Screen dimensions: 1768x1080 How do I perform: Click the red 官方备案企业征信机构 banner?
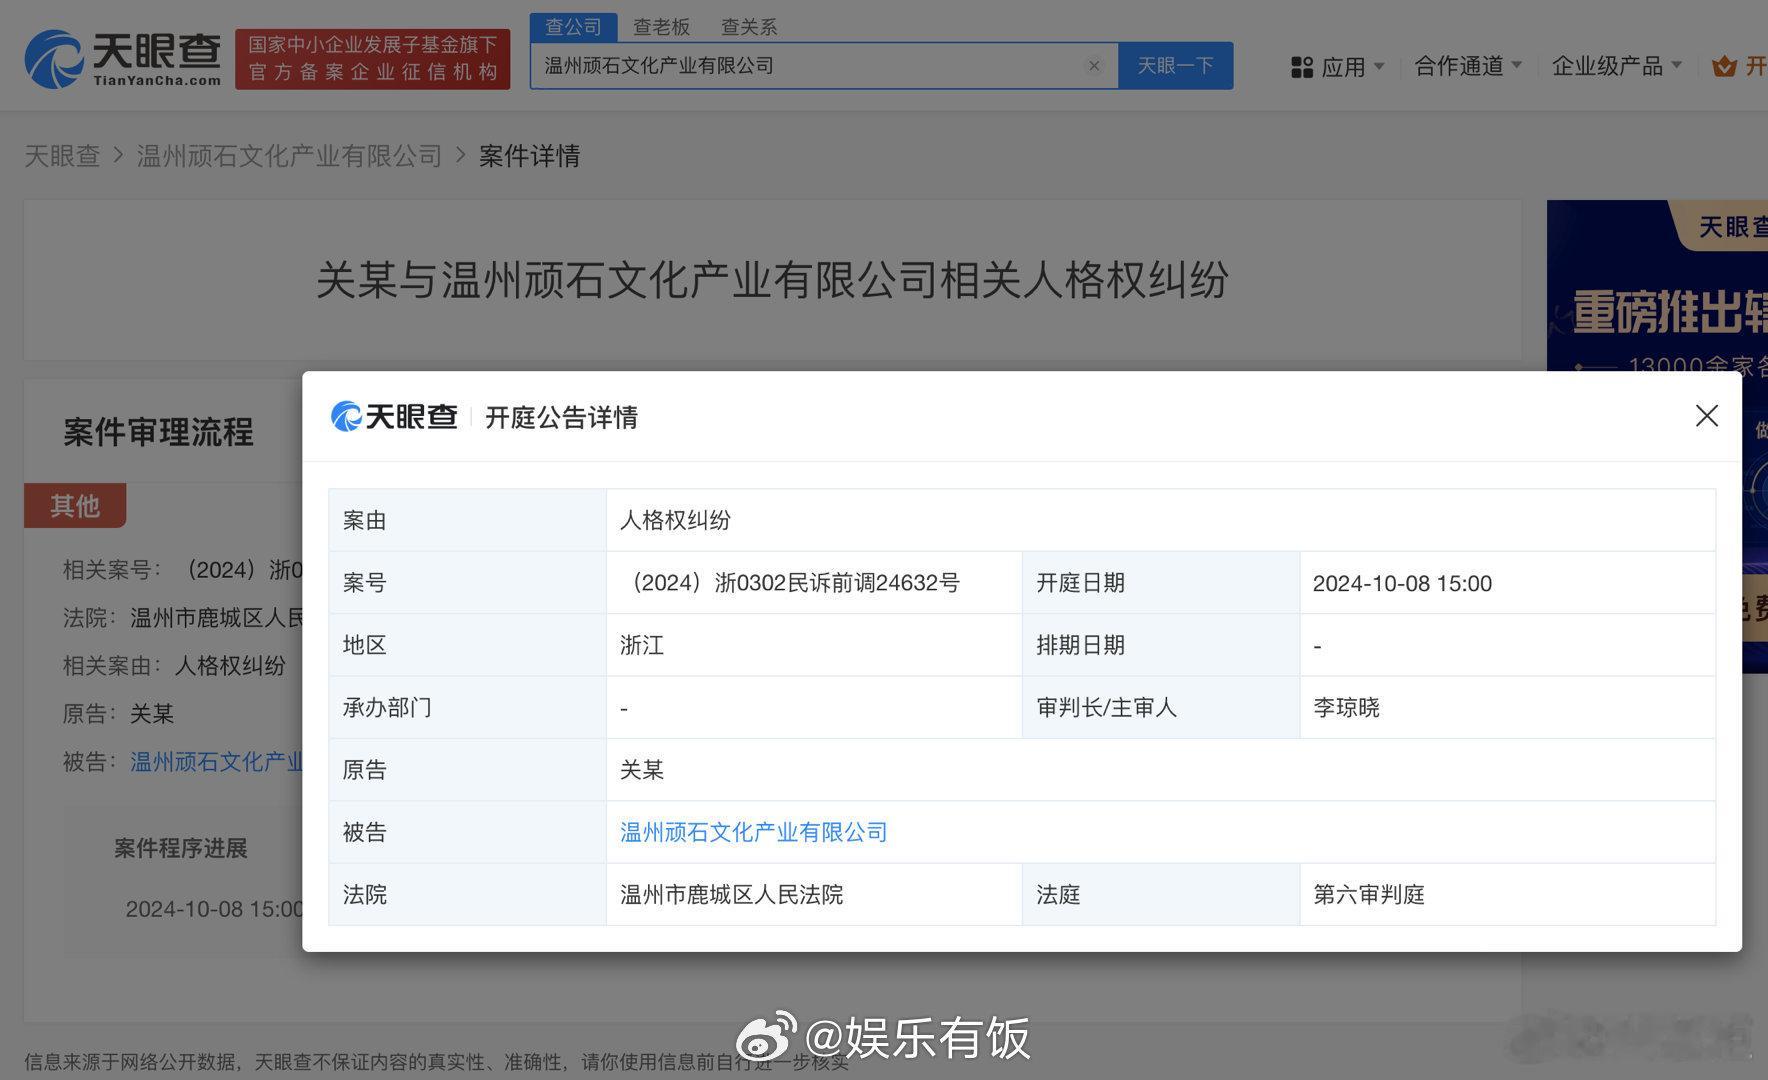click(372, 59)
